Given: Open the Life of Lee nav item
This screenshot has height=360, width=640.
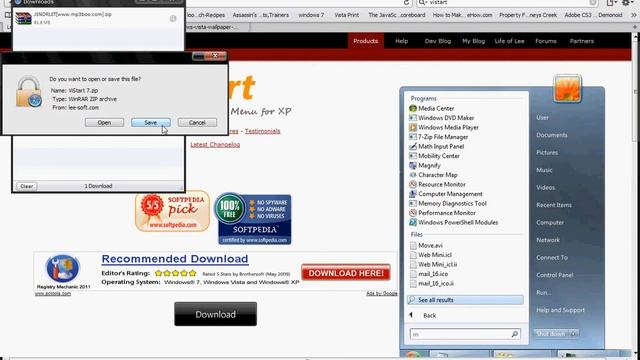Looking at the screenshot, I should pos(509,41).
